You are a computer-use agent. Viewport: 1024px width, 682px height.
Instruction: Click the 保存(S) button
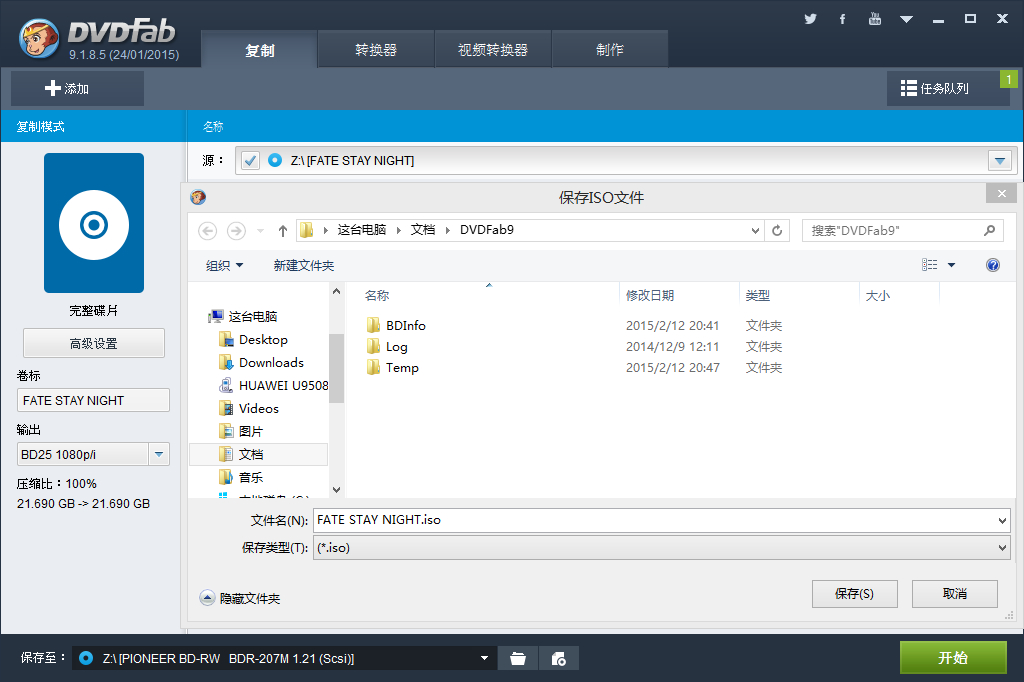pyautogui.click(x=854, y=594)
